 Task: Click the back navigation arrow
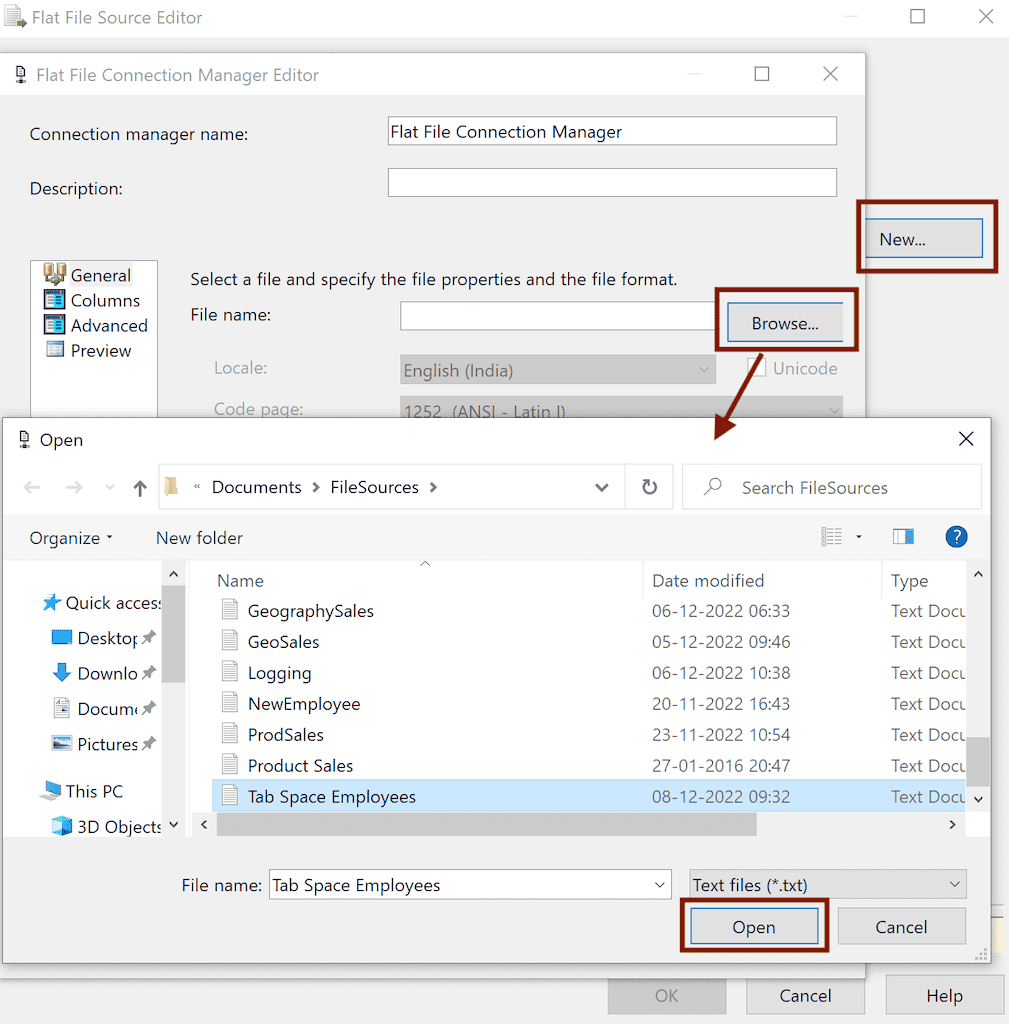pos(31,487)
